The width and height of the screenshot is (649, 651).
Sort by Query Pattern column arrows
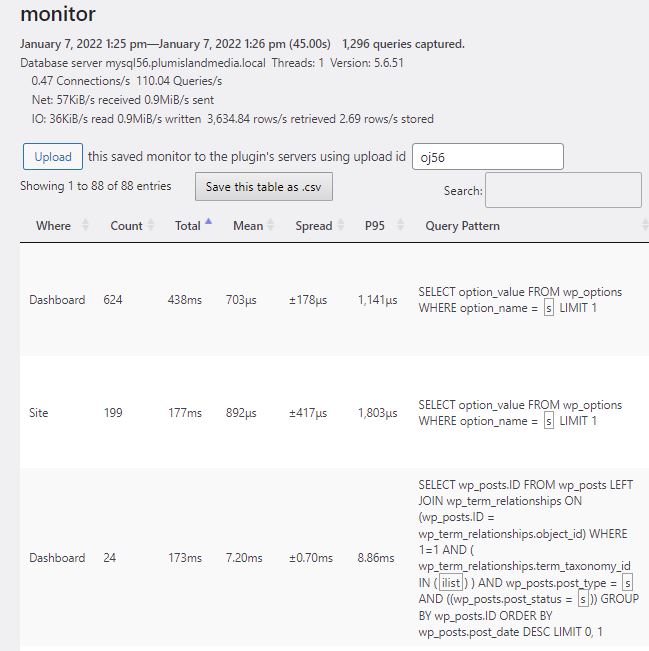tap(644, 225)
